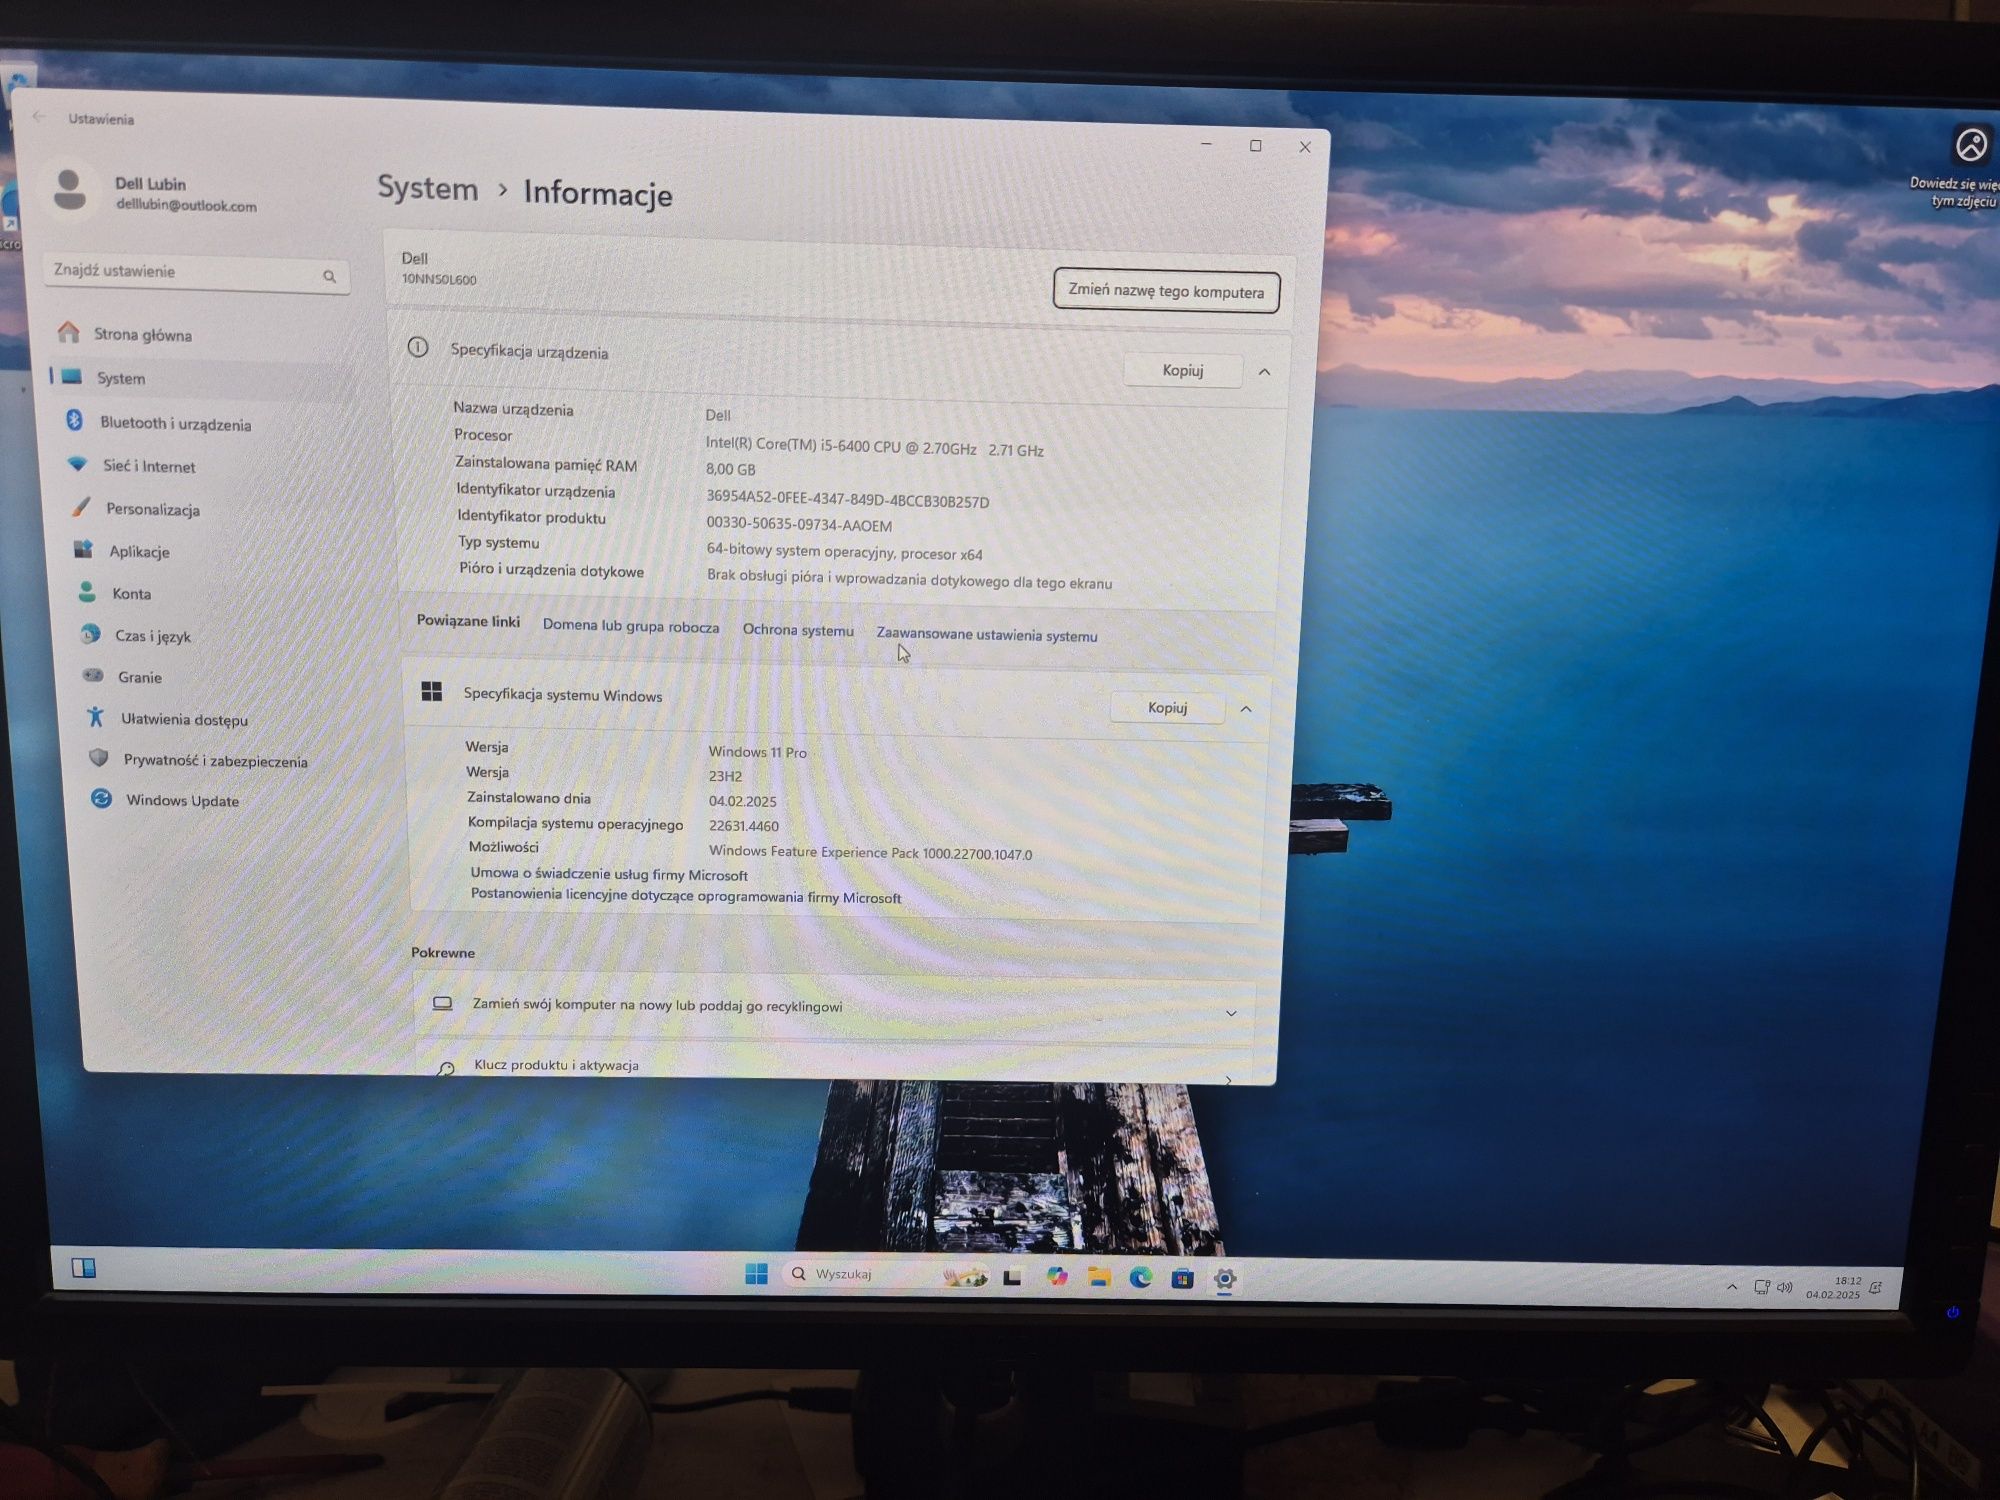Open Zaawansowane ustawienia systemu link
The width and height of the screenshot is (2000, 1500).
987,635
